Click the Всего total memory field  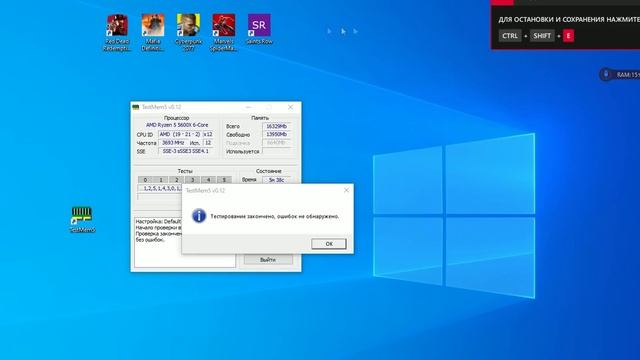276,126
